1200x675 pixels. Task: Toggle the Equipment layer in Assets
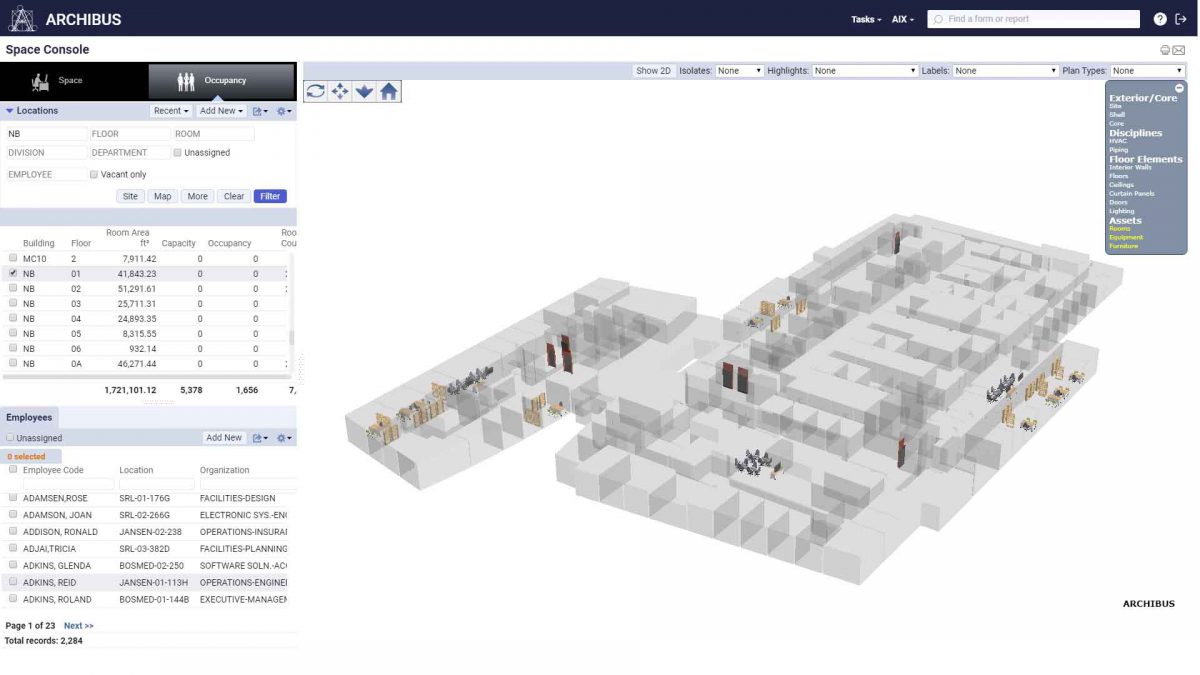1125,237
